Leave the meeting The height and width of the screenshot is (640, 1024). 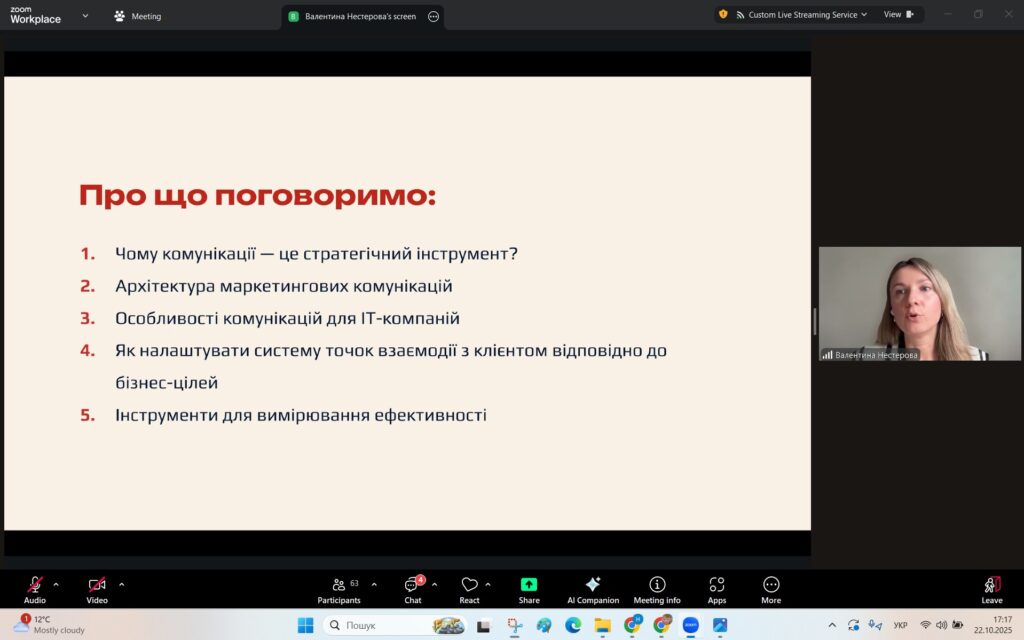coord(991,588)
